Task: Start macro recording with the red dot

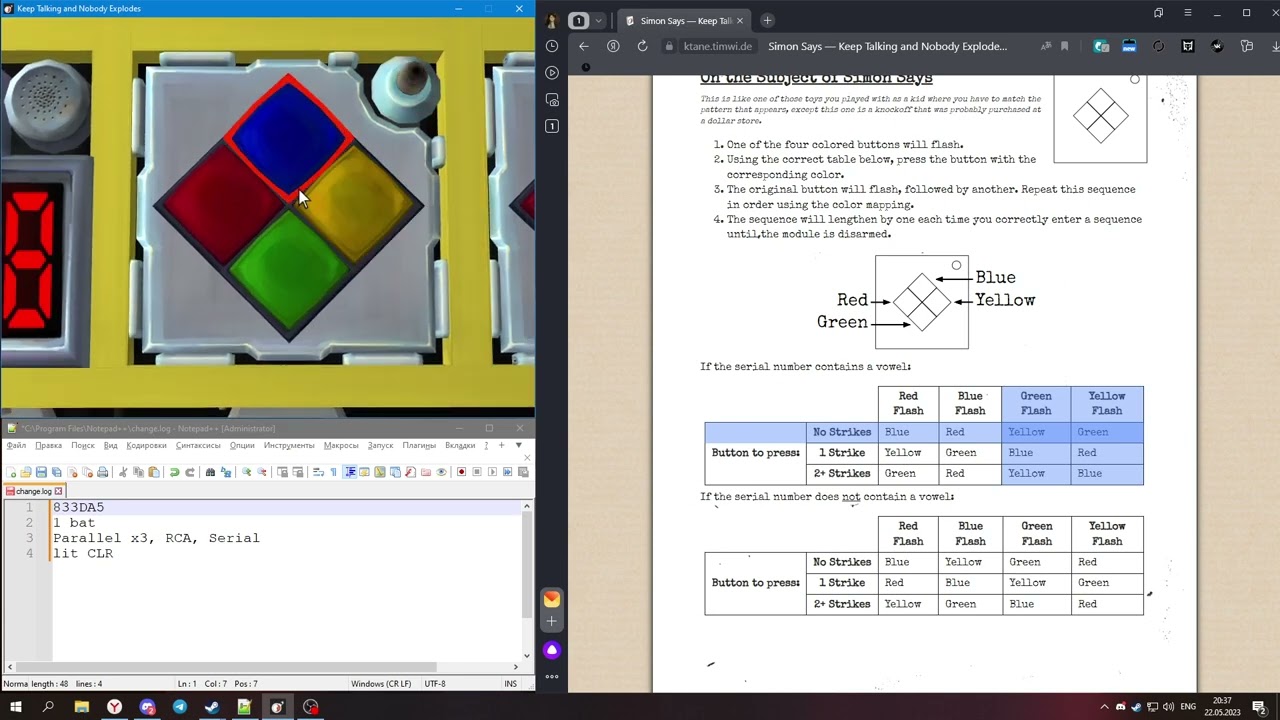Action: click(462, 472)
